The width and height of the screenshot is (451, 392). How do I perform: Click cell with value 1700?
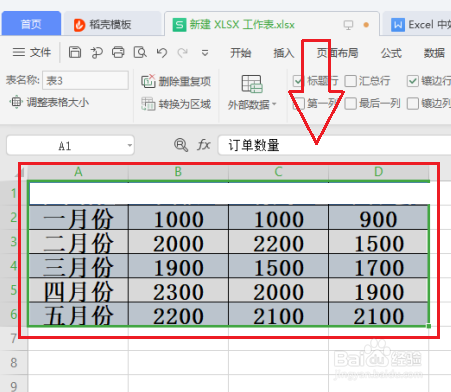[378, 266]
